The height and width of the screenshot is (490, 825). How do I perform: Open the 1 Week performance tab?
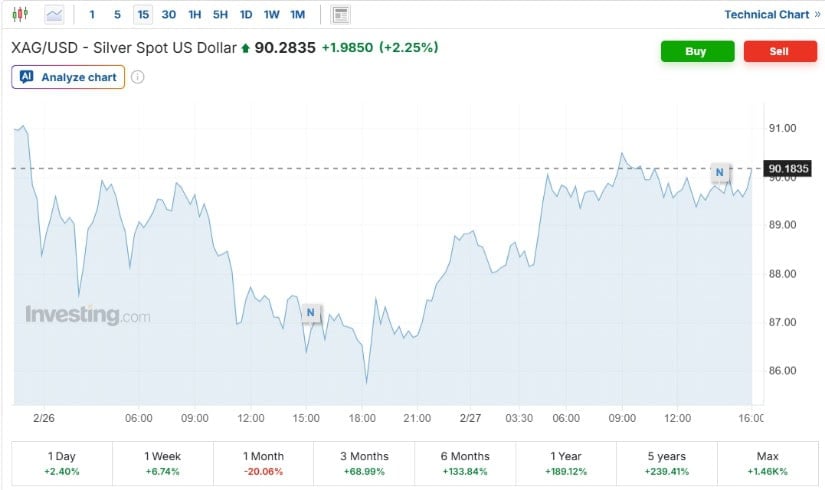coord(162,462)
